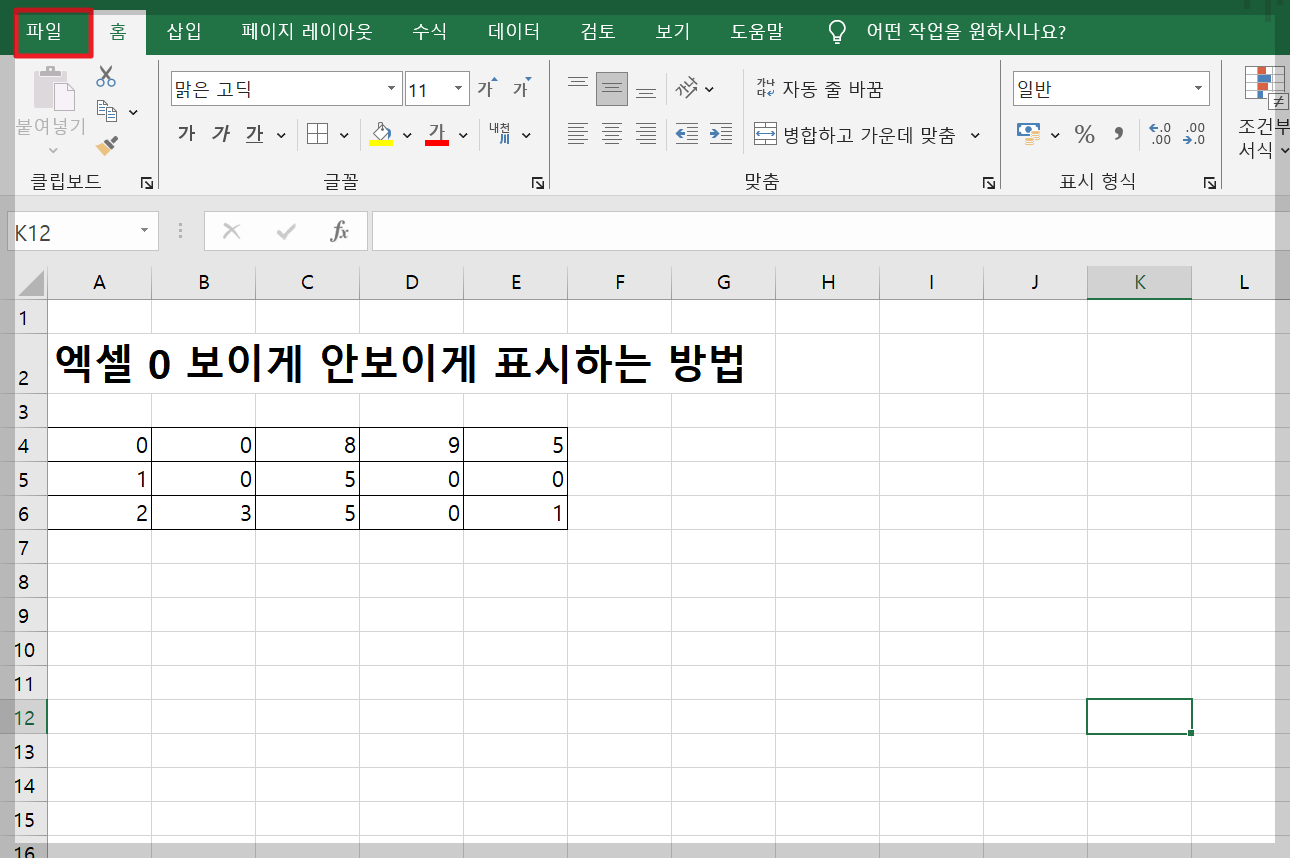Apply Percent Style from number format group

coord(1084,135)
